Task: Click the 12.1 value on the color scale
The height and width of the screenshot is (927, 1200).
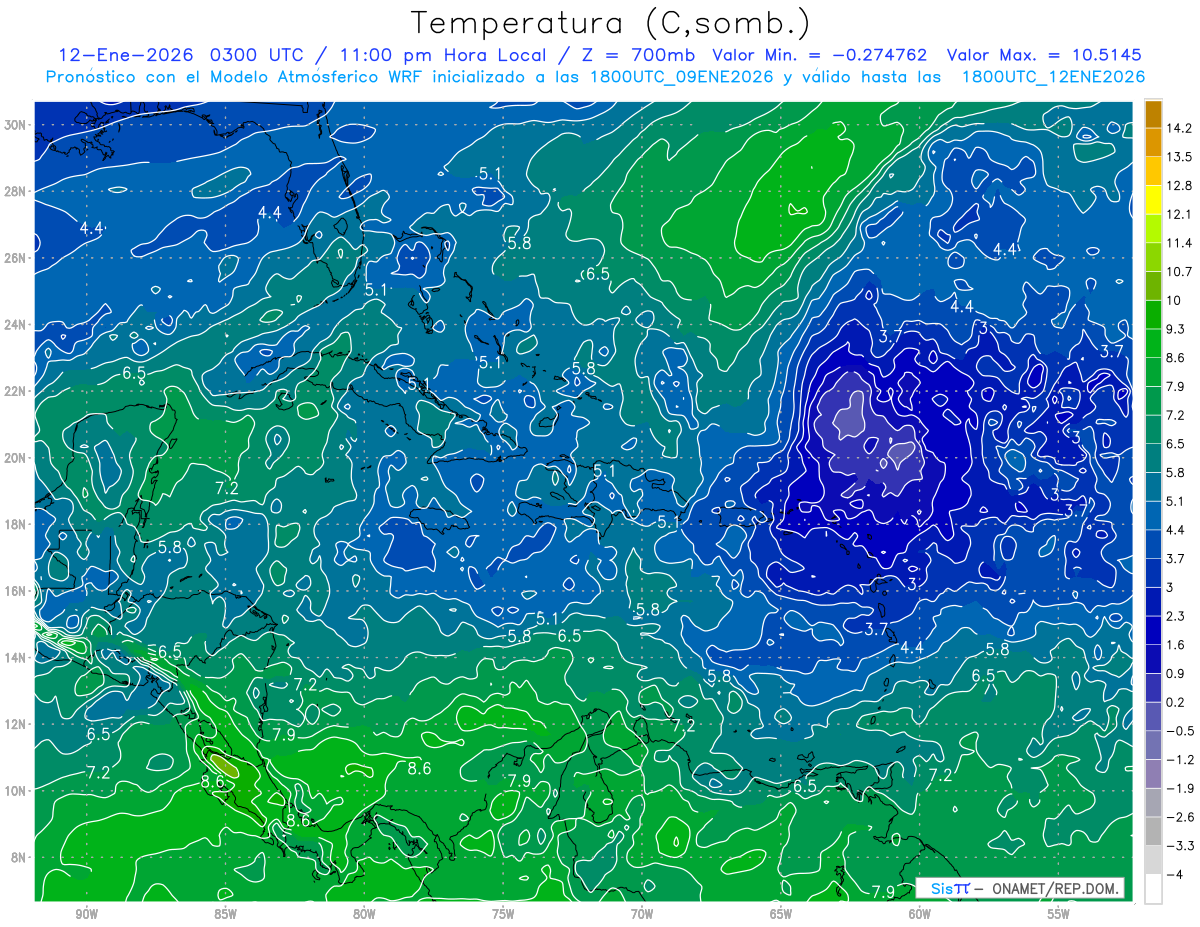Action: click(x=1178, y=214)
